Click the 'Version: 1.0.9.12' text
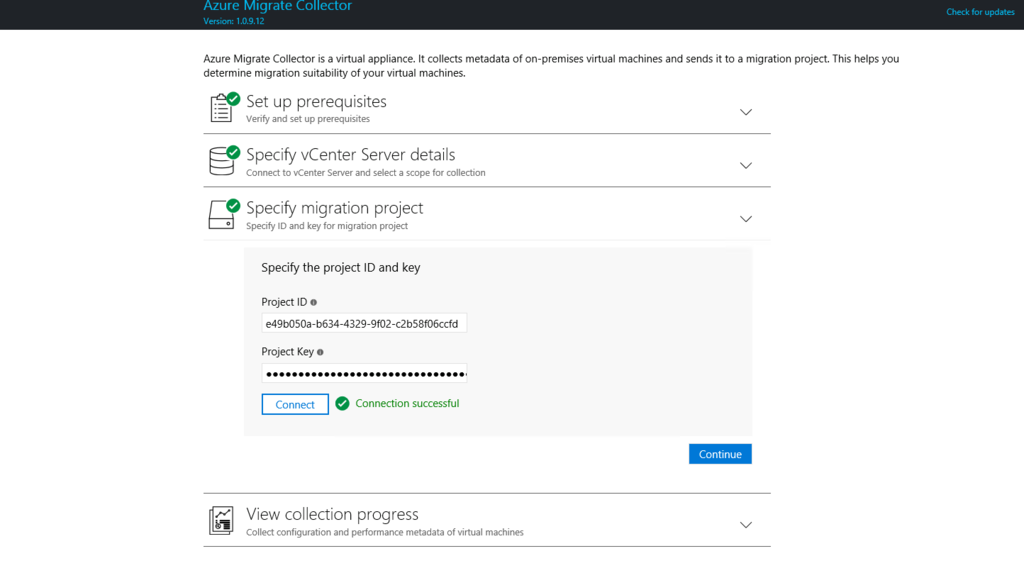This screenshot has width=1024, height=573. (x=234, y=21)
